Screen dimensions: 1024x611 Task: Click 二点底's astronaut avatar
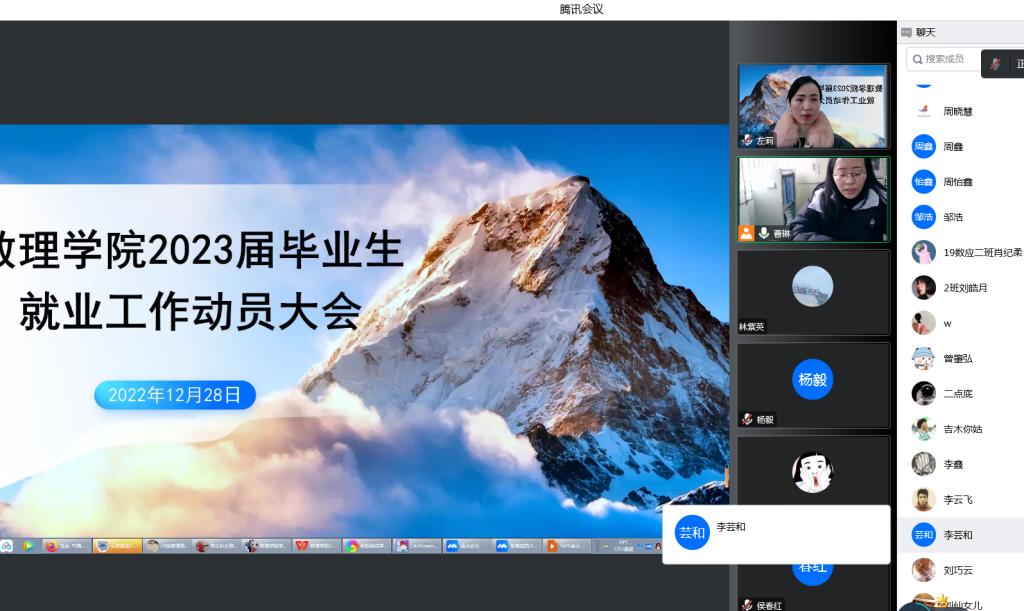[923, 394]
